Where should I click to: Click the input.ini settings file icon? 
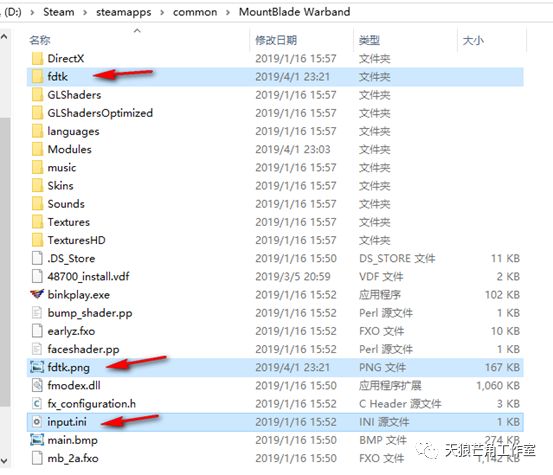pyautogui.click(x=37, y=422)
